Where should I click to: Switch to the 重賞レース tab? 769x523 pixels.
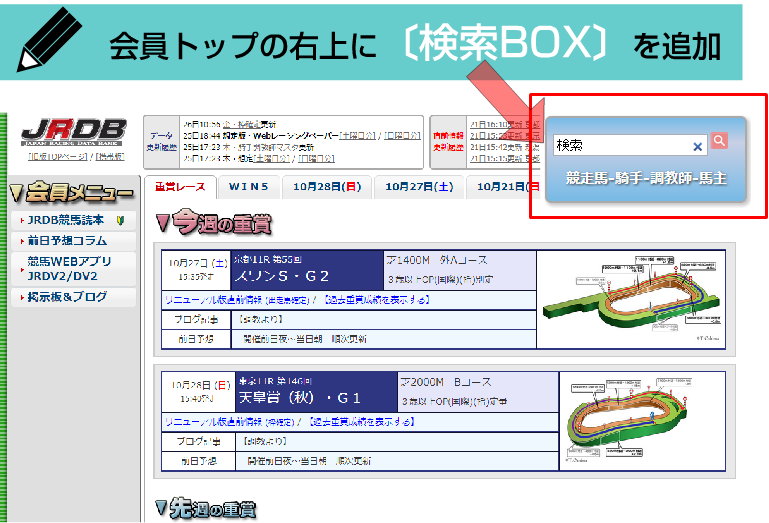tap(180, 187)
